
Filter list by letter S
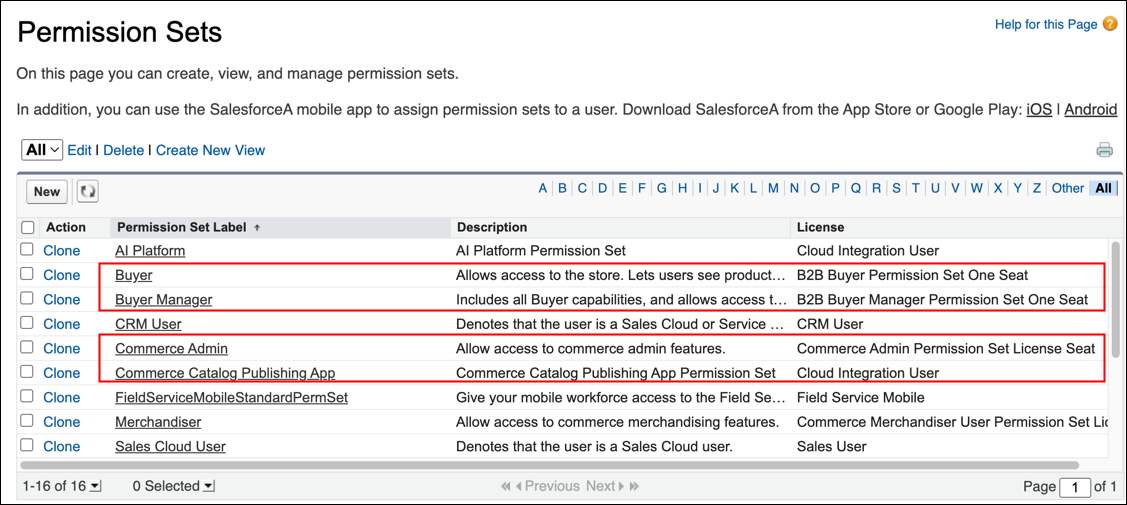(896, 188)
